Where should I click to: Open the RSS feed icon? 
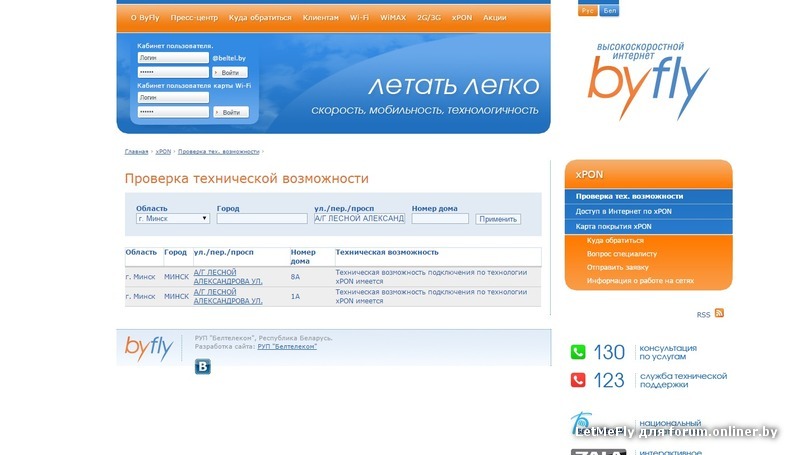click(719, 313)
